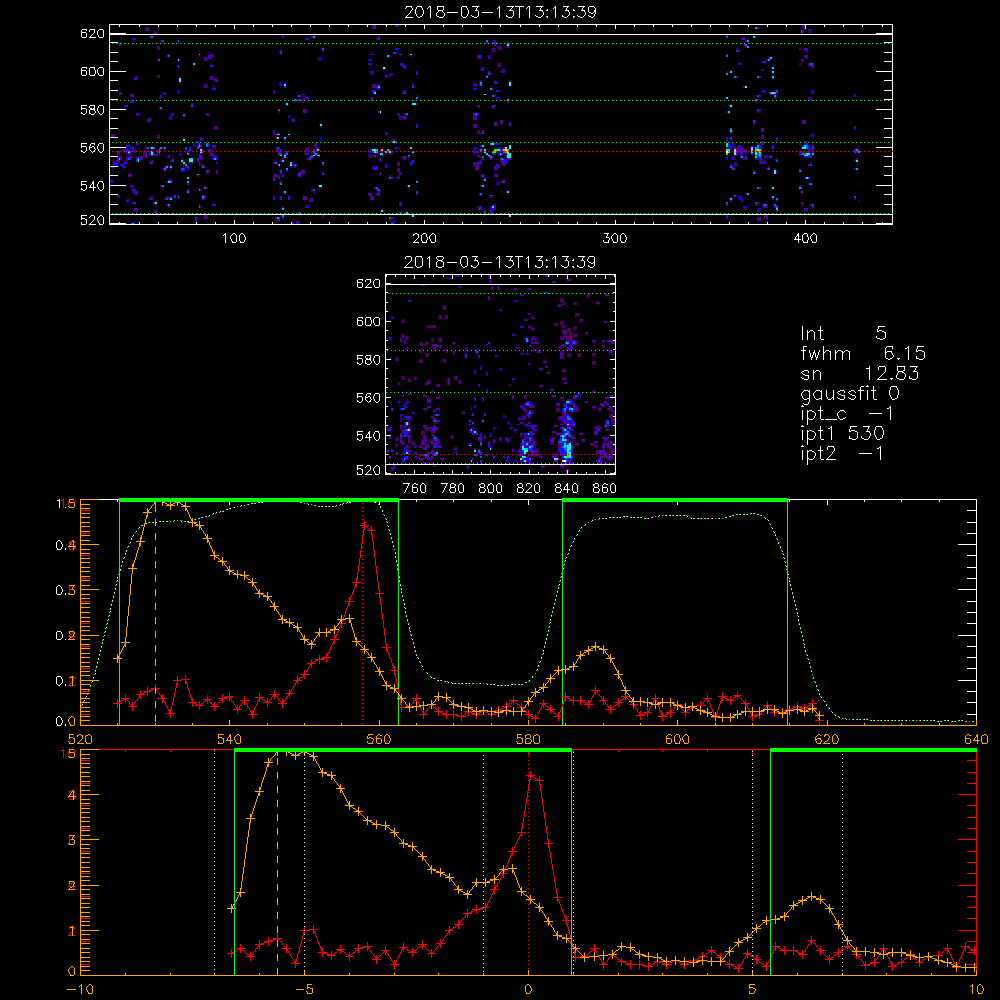Image resolution: width=1000 pixels, height=1000 pixels.
Task: Click x-axis label '100' under the top image
Action: [234, 239]
